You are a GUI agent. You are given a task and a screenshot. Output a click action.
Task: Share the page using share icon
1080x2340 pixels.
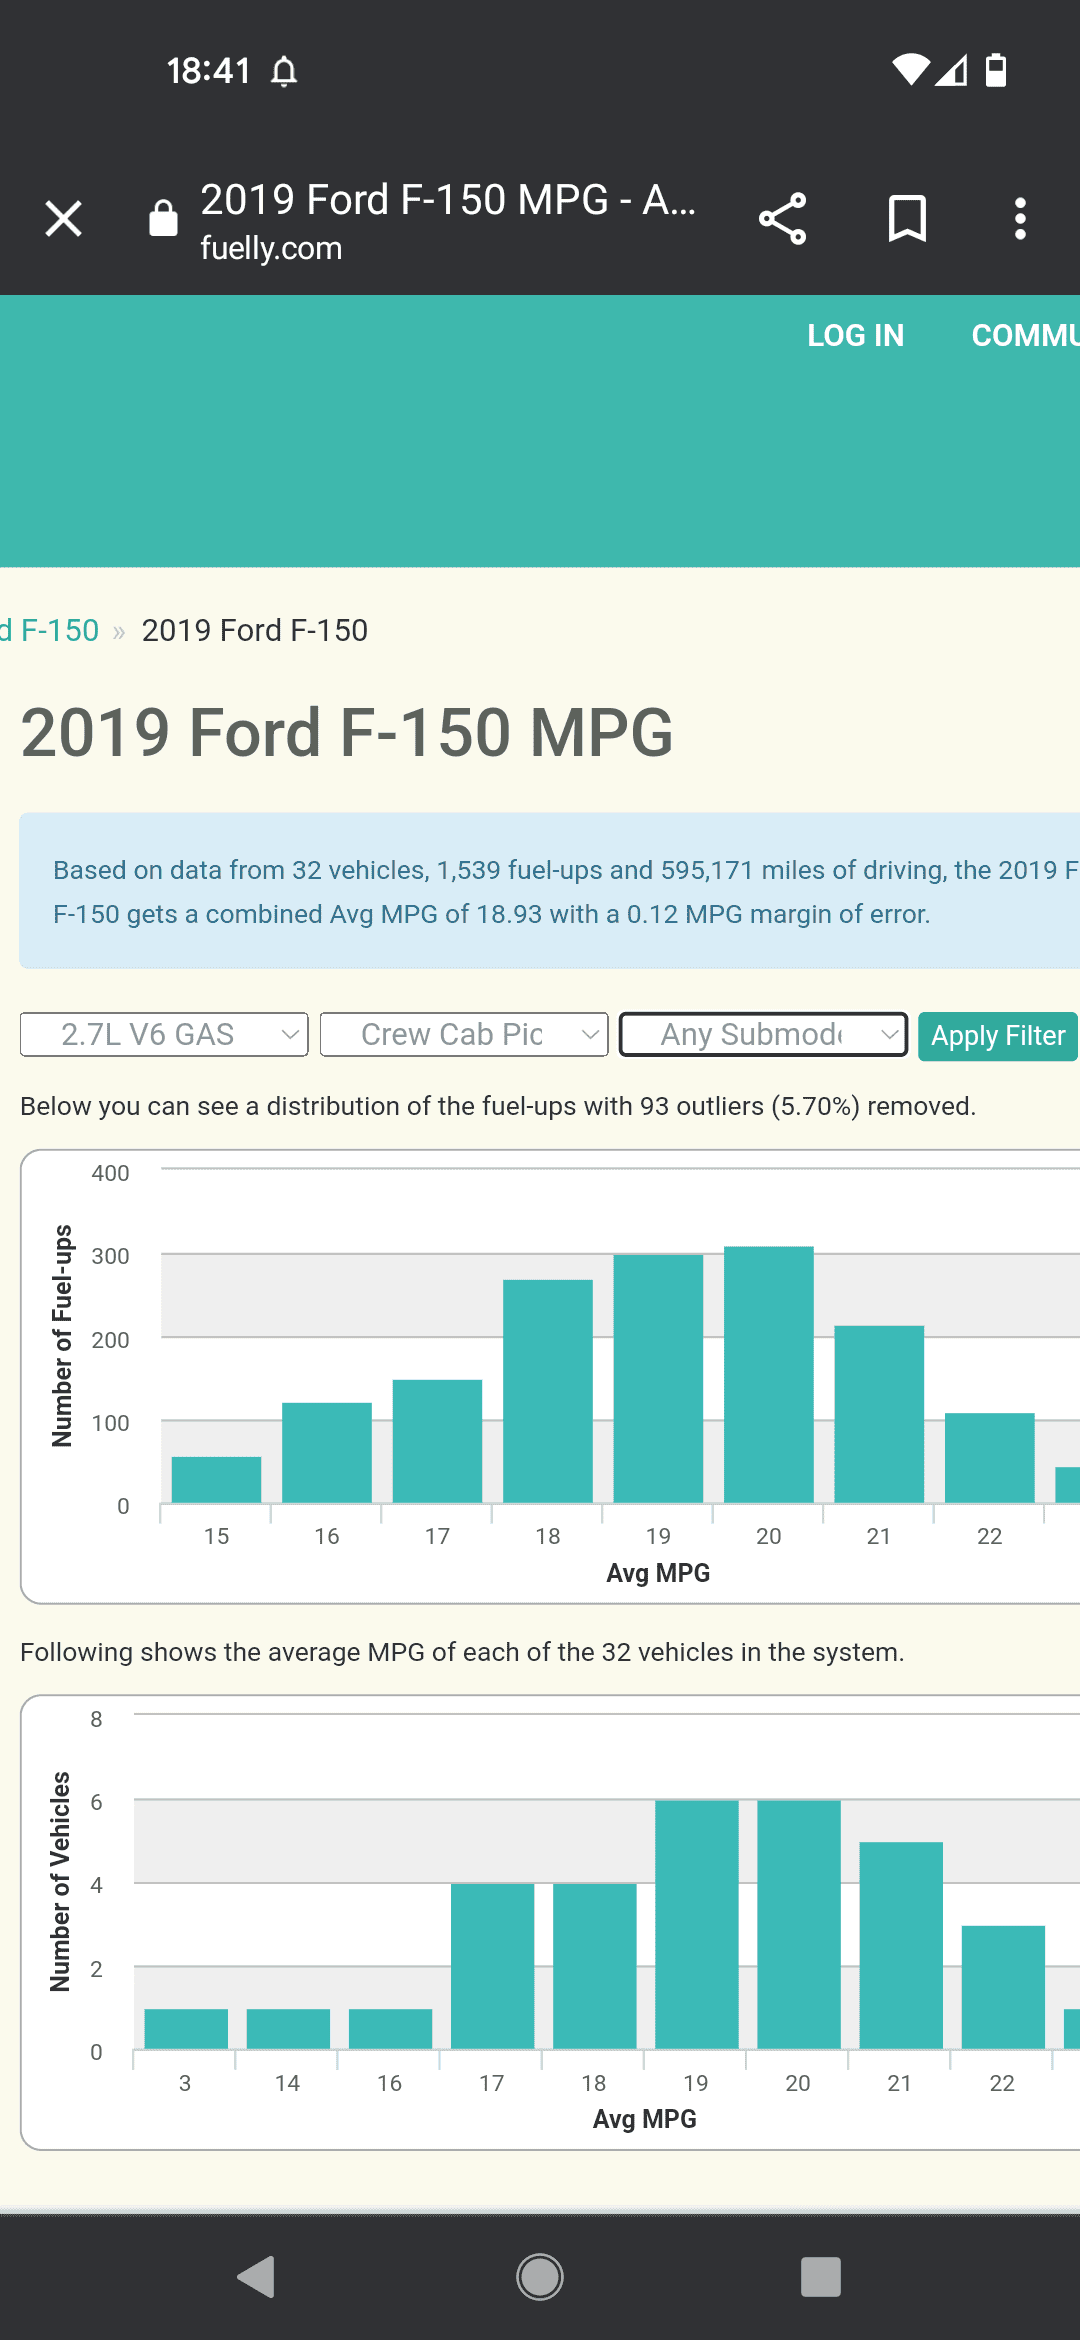pos(783,219)
